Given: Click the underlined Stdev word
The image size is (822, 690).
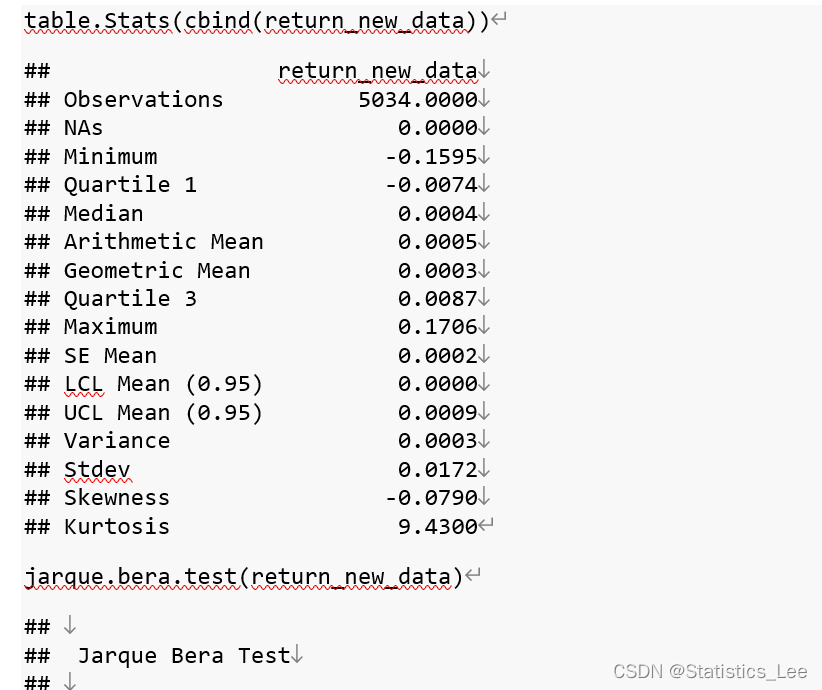Looking at the screenshot, I should point(97,470).
